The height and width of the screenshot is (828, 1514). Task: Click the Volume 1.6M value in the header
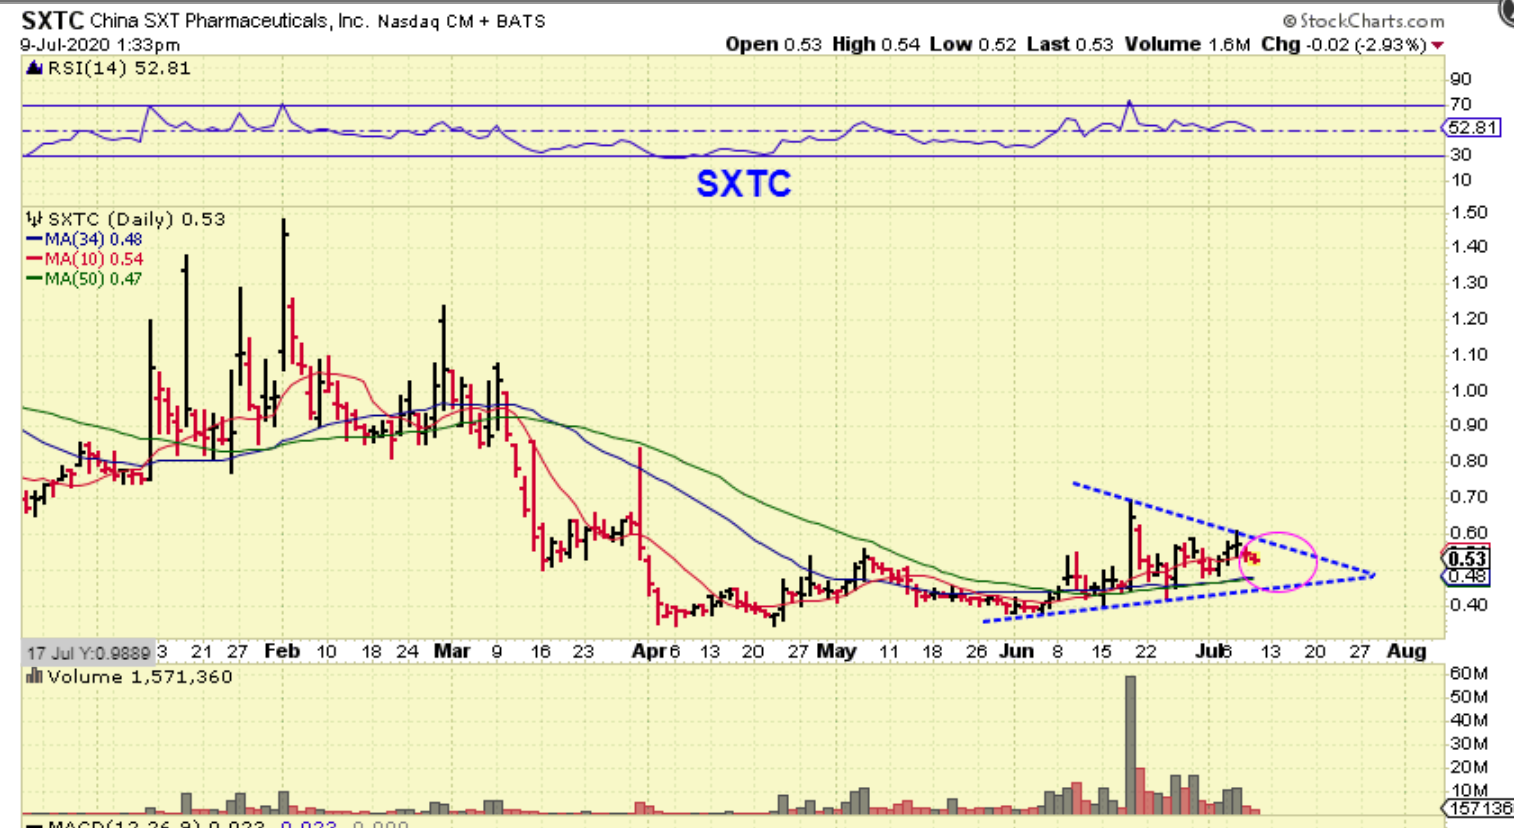1187,44
